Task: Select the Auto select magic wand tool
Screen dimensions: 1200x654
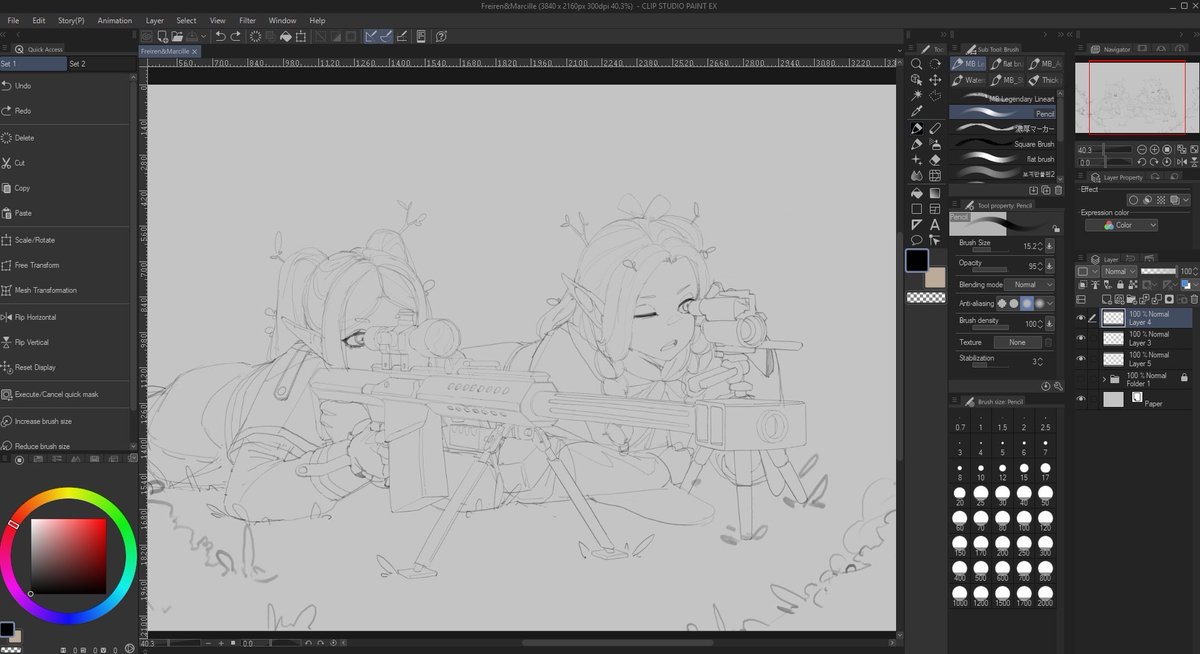Action: point(916,95)
